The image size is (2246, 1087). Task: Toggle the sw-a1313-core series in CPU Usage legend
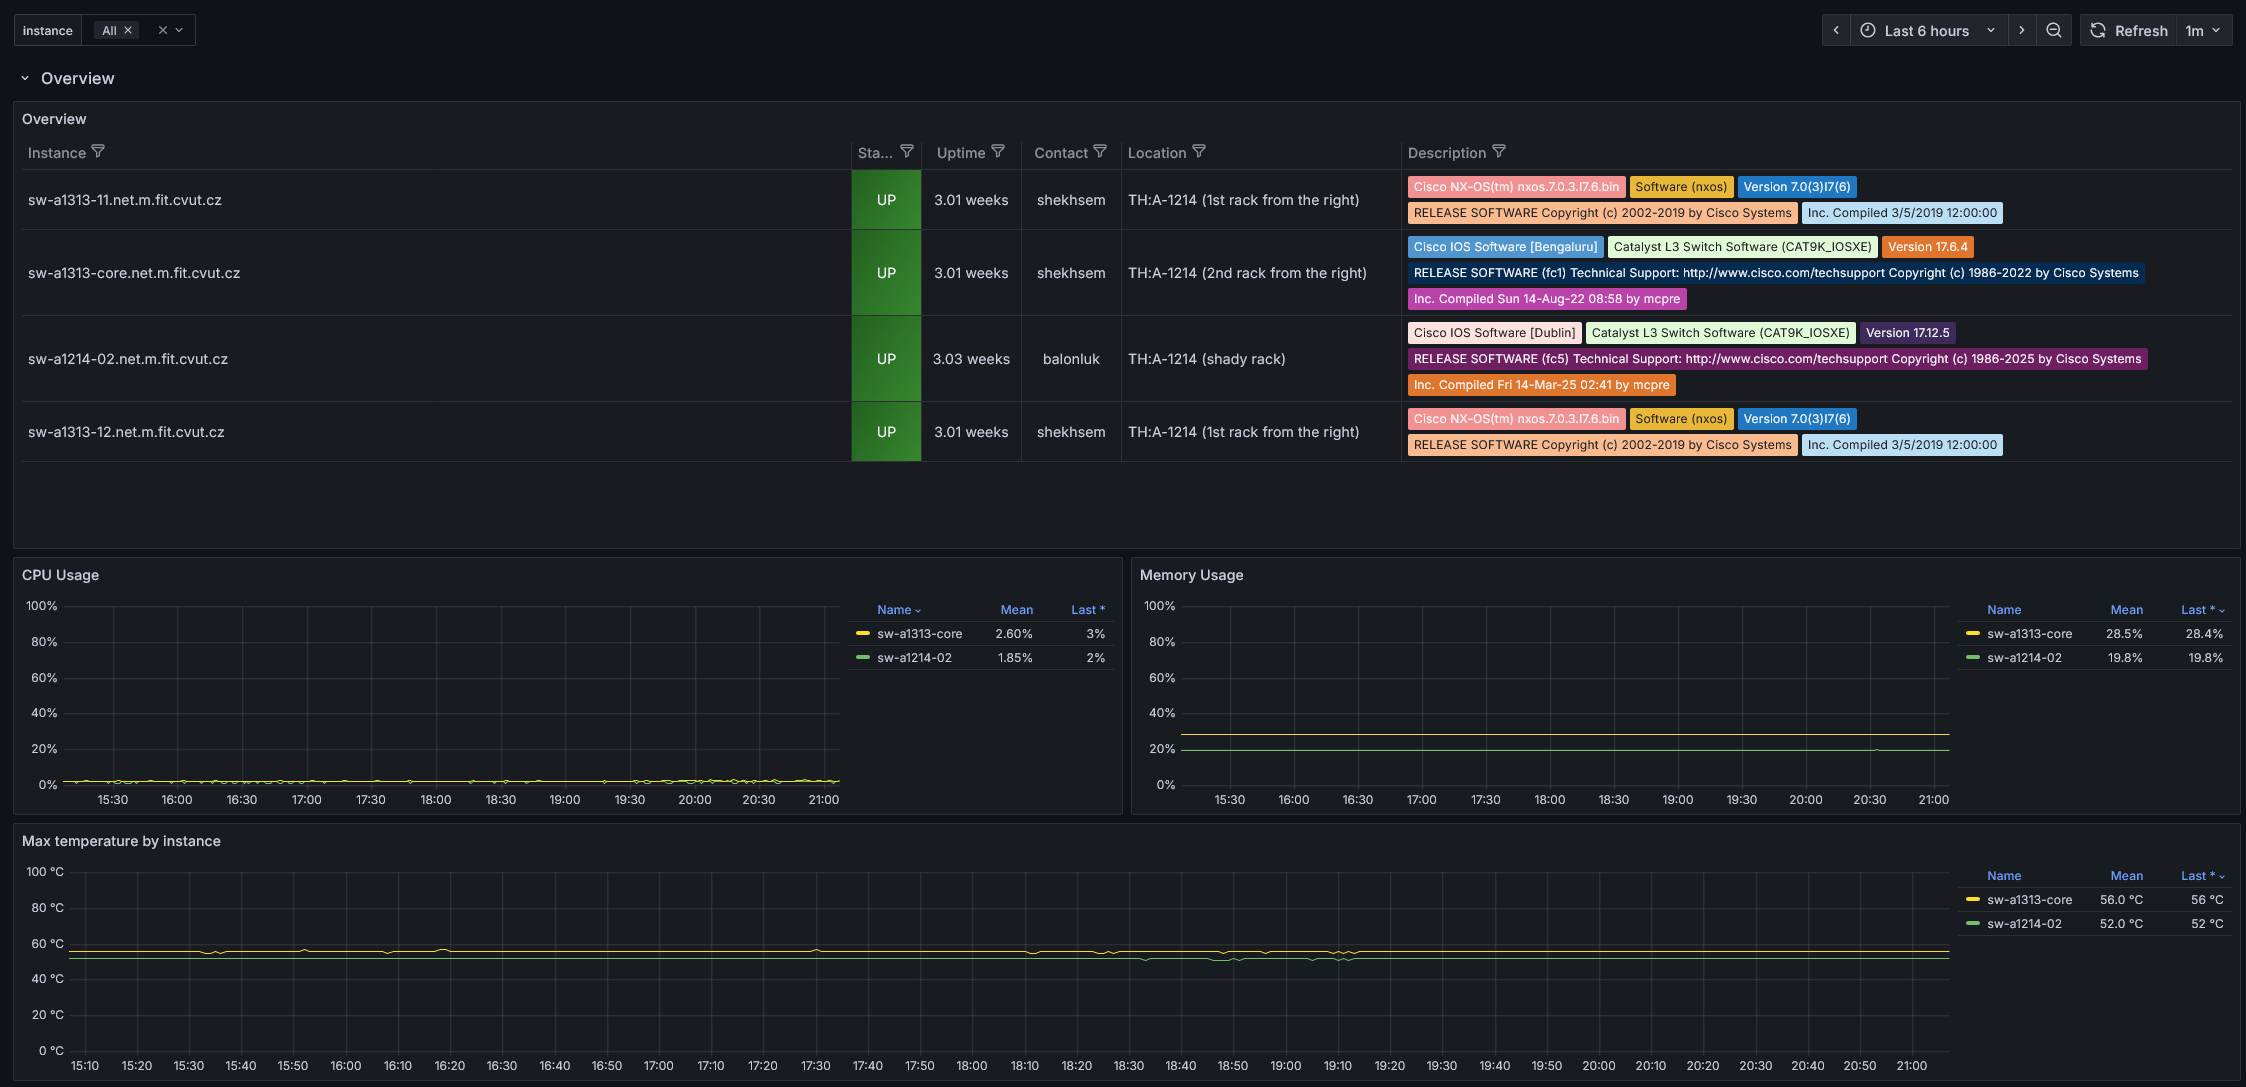pos(919,633)
